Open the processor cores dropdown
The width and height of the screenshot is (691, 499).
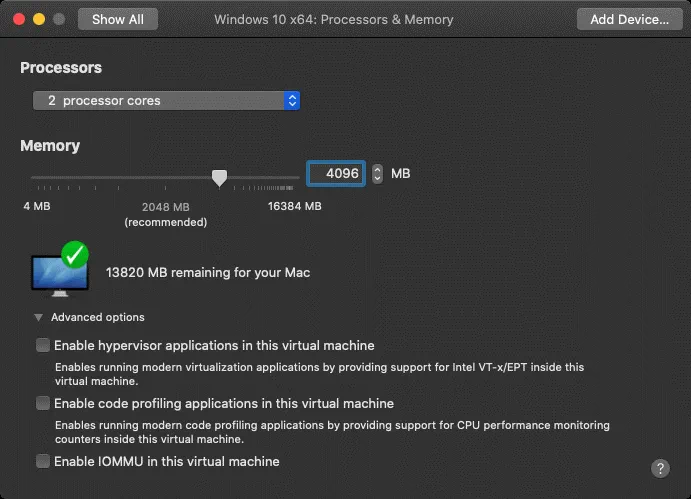click(165, 100)
